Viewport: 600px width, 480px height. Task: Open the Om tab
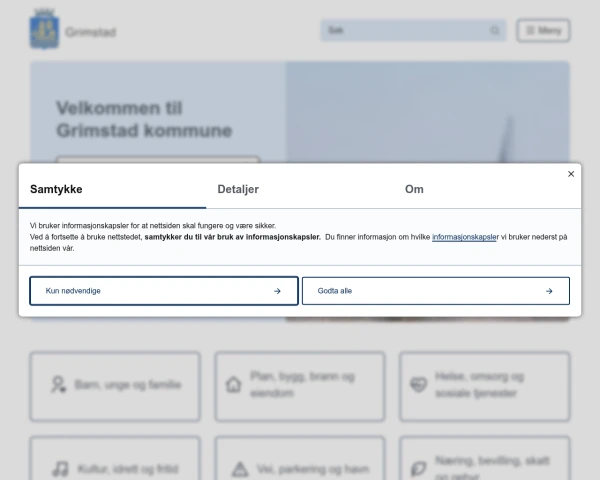(x=414, y=189)
